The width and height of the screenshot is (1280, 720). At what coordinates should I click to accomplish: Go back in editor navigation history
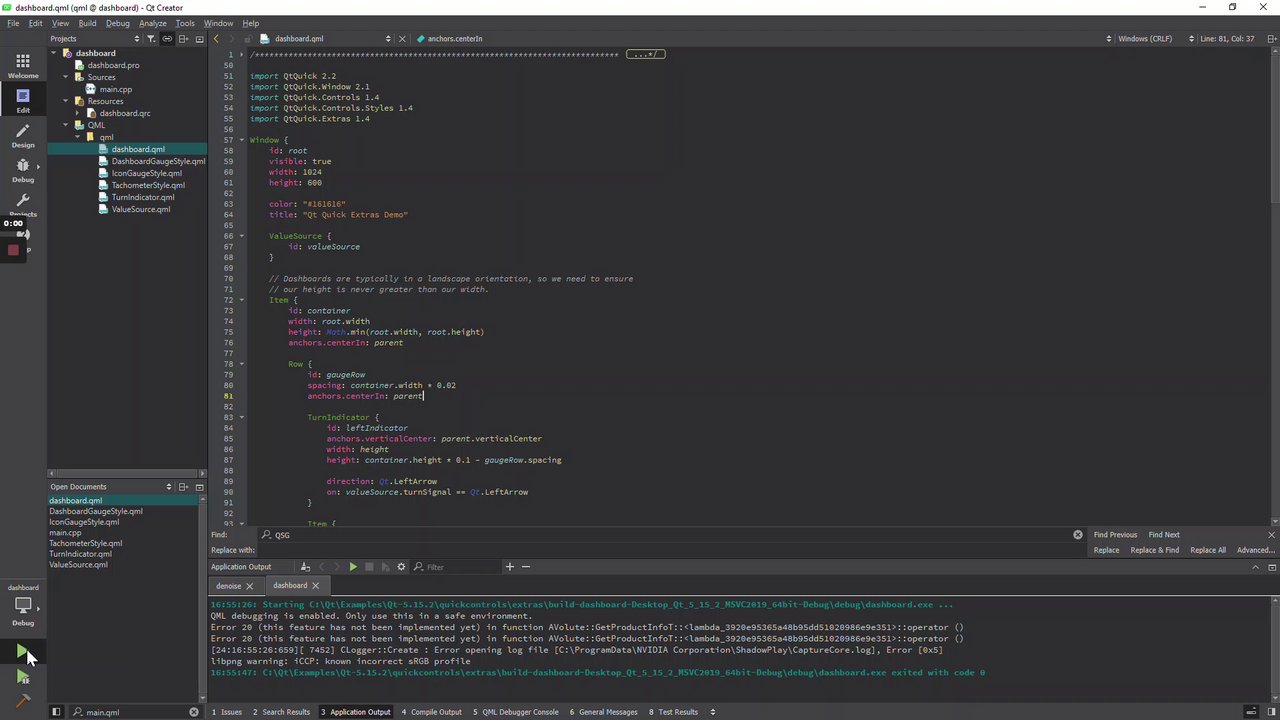click(x=216, y=39)
